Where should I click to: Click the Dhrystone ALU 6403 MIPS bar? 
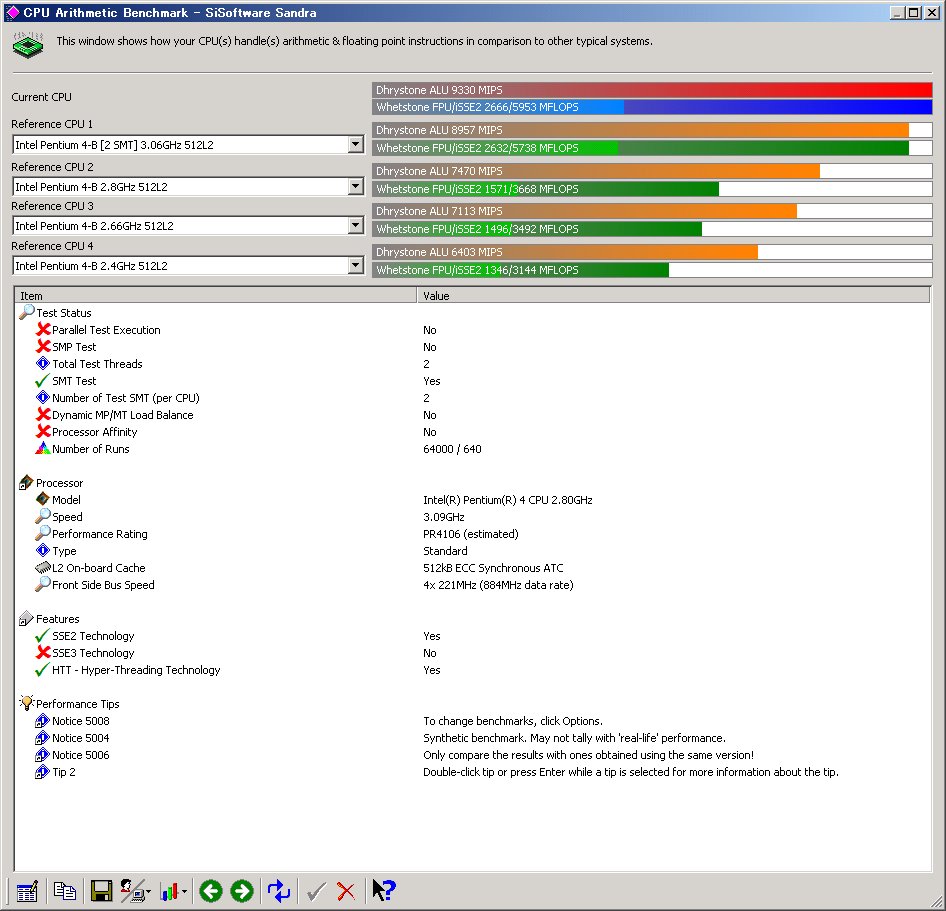tap(652, 252)
